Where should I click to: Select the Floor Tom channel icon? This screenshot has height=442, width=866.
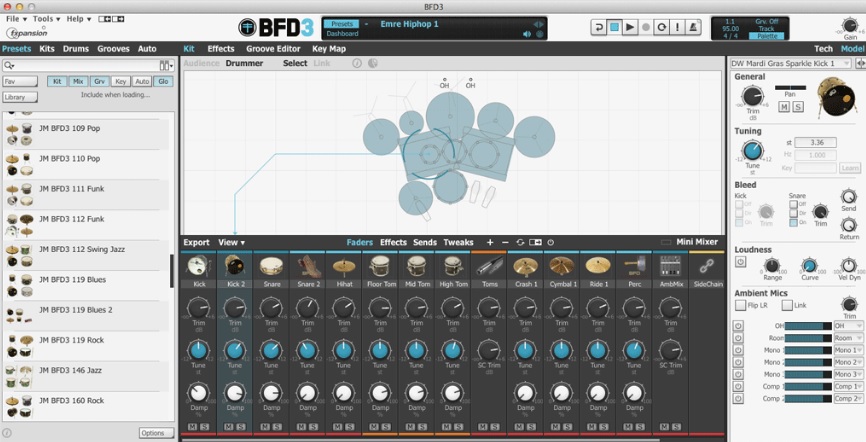[381, 266]
